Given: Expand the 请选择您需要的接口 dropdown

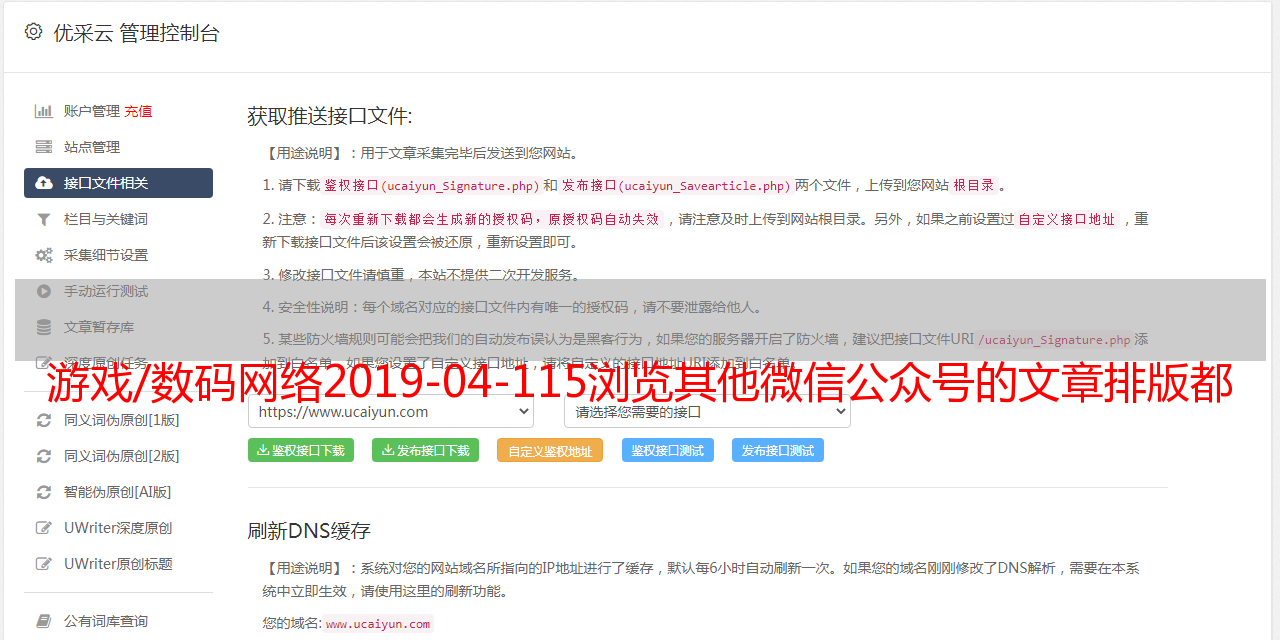Looking at the screenshot, I should tap(707, 411).
